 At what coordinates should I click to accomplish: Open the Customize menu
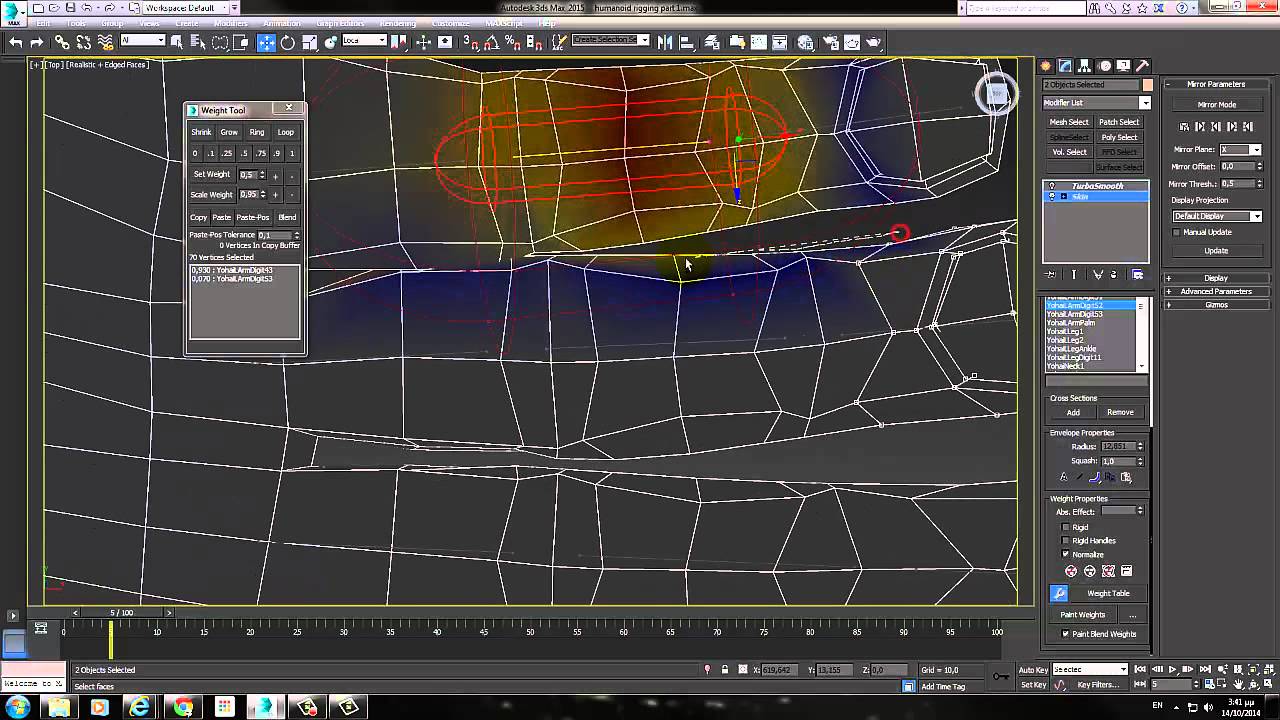click(452, 23)
